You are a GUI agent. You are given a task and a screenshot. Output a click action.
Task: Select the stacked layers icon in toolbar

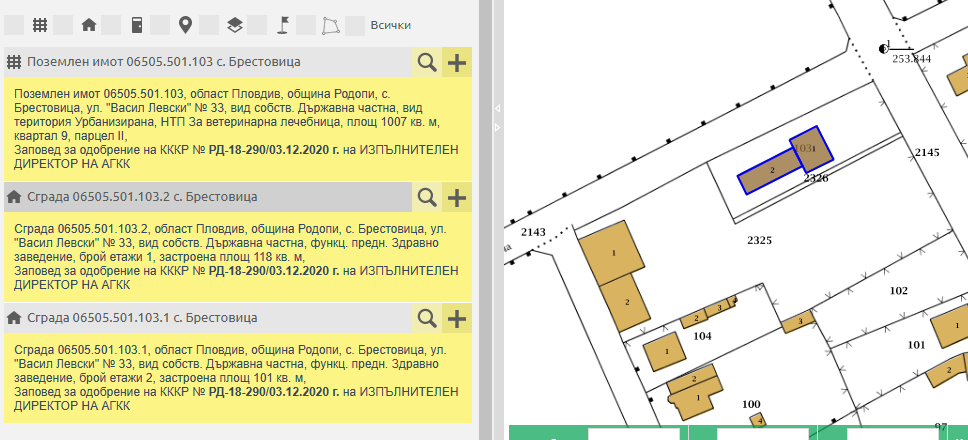coord(234,25)
